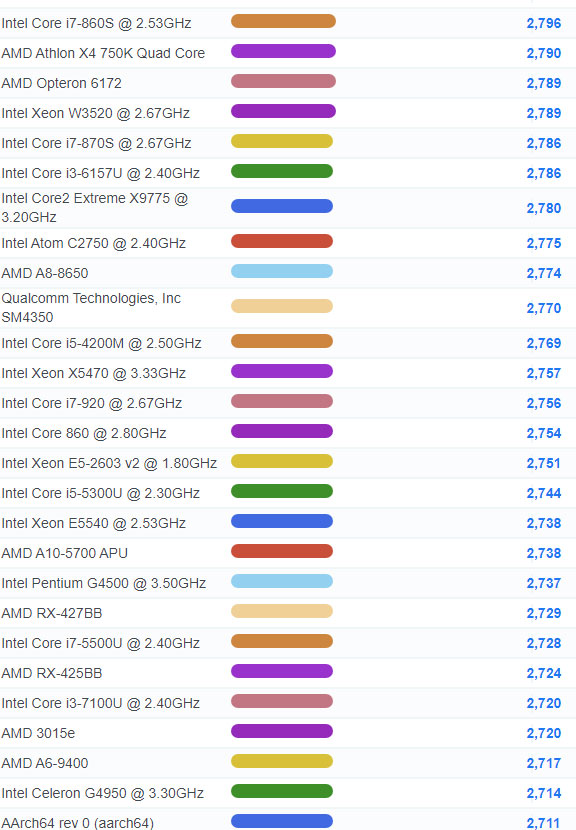Click score 2,780 for Core2 Extreme X9775

(x=544, y=209)
